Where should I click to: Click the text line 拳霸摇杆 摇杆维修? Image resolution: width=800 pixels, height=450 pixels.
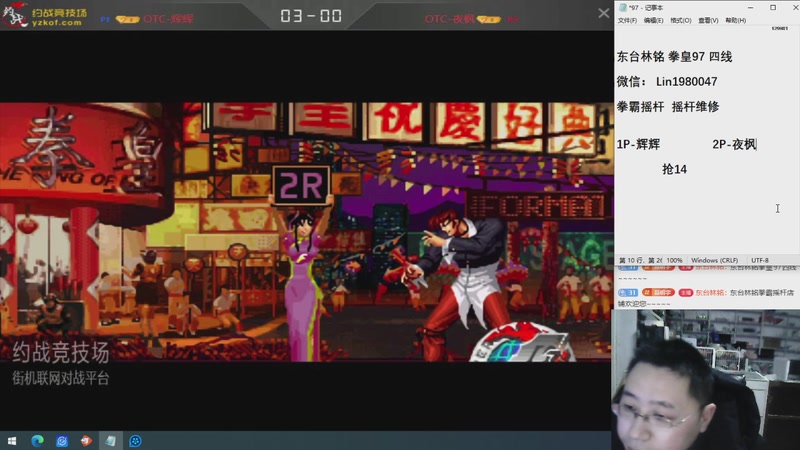(668, 107)
